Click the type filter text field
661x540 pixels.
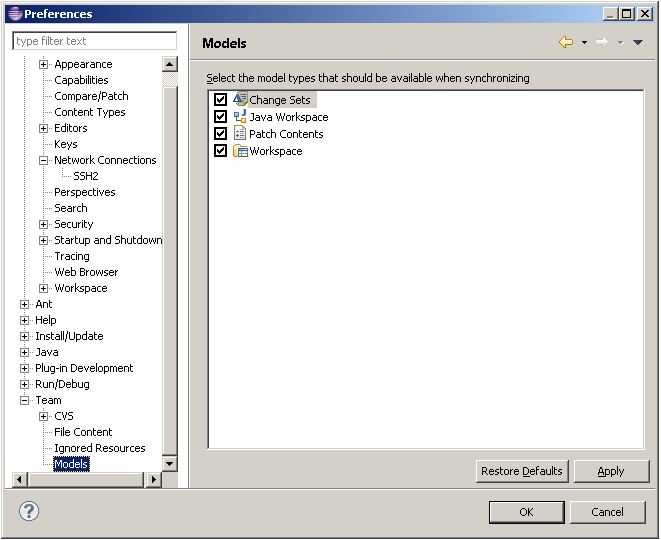pos(95,41)
